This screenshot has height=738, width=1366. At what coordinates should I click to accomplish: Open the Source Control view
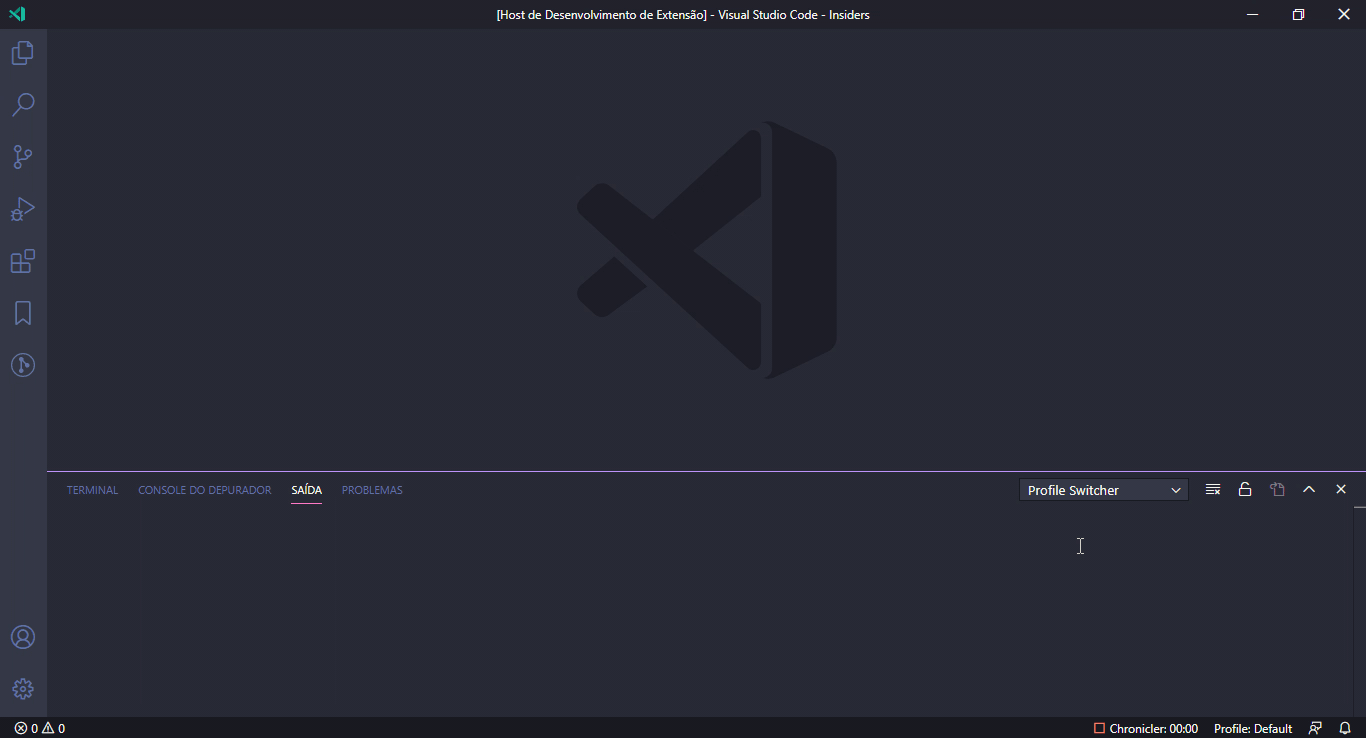click(x=22, y=156)
